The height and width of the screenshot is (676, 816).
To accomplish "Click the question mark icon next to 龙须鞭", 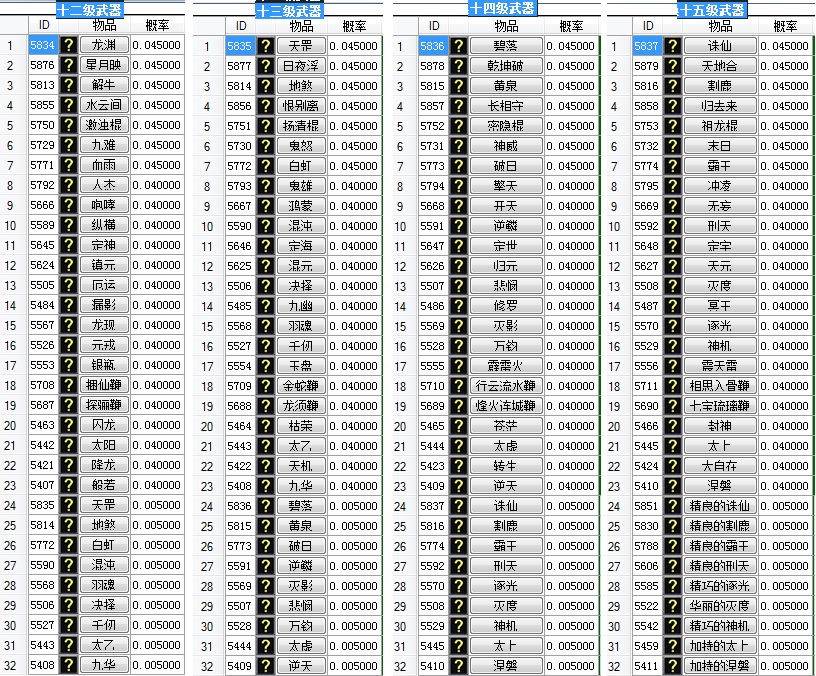I will (265, 406).
